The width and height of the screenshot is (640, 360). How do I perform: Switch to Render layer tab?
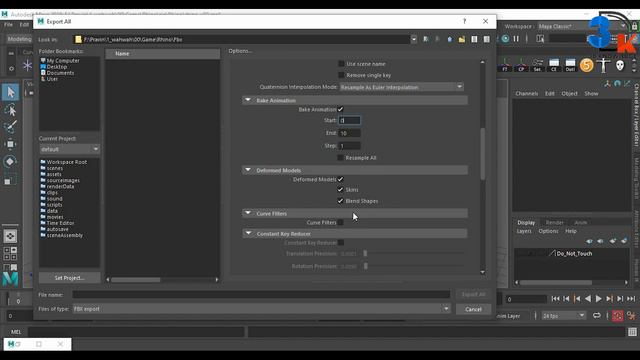pos(554,222)
